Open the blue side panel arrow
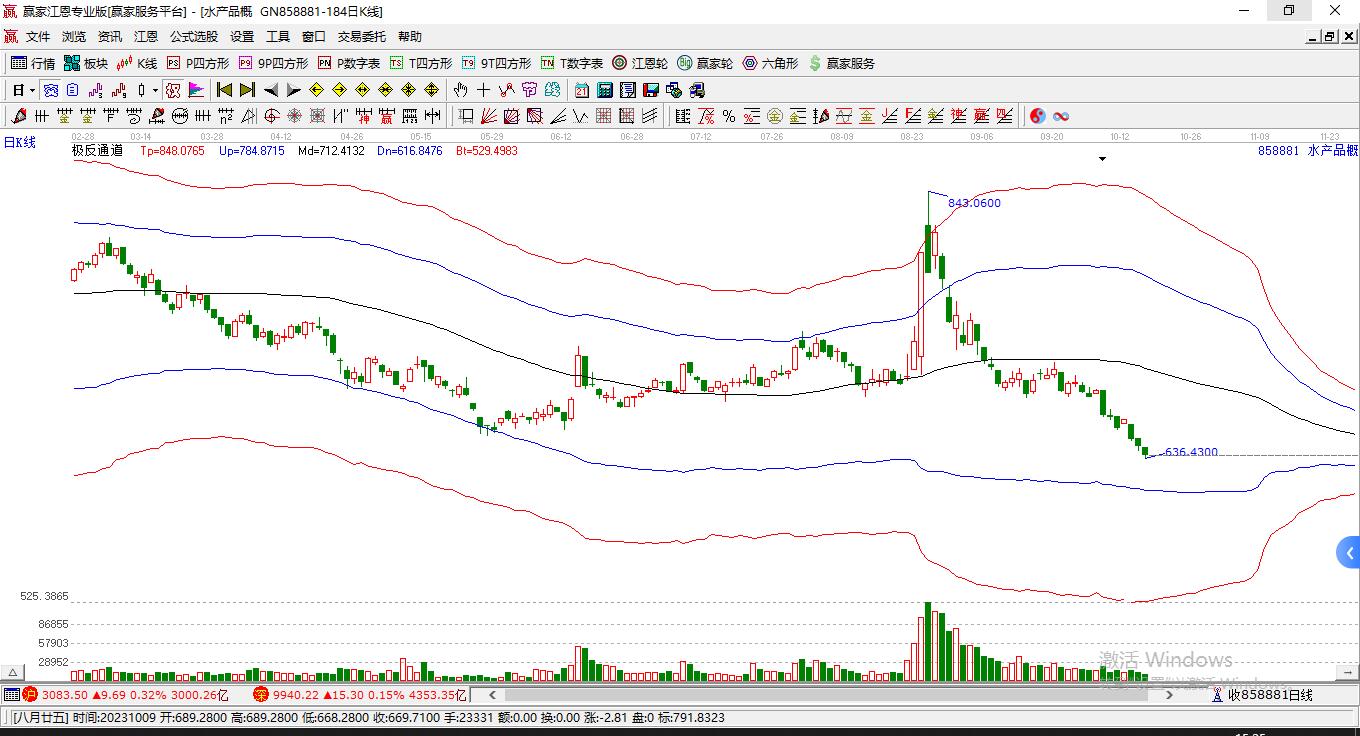The image size is (1360, 736). (x=1348, y=552)
